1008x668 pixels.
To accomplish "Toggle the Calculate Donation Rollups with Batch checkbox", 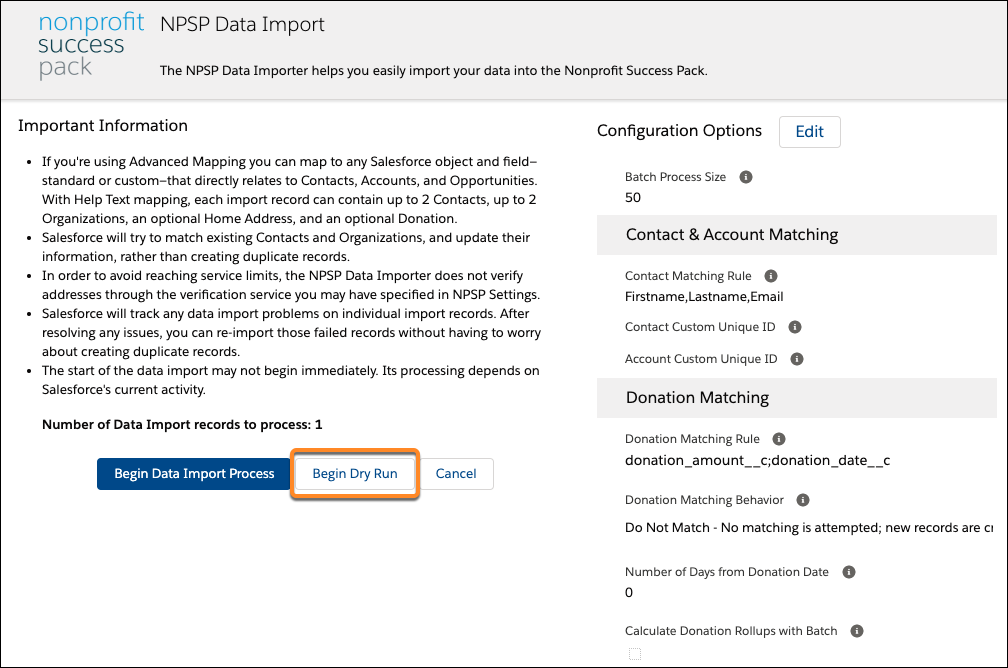I will (635, 654).
